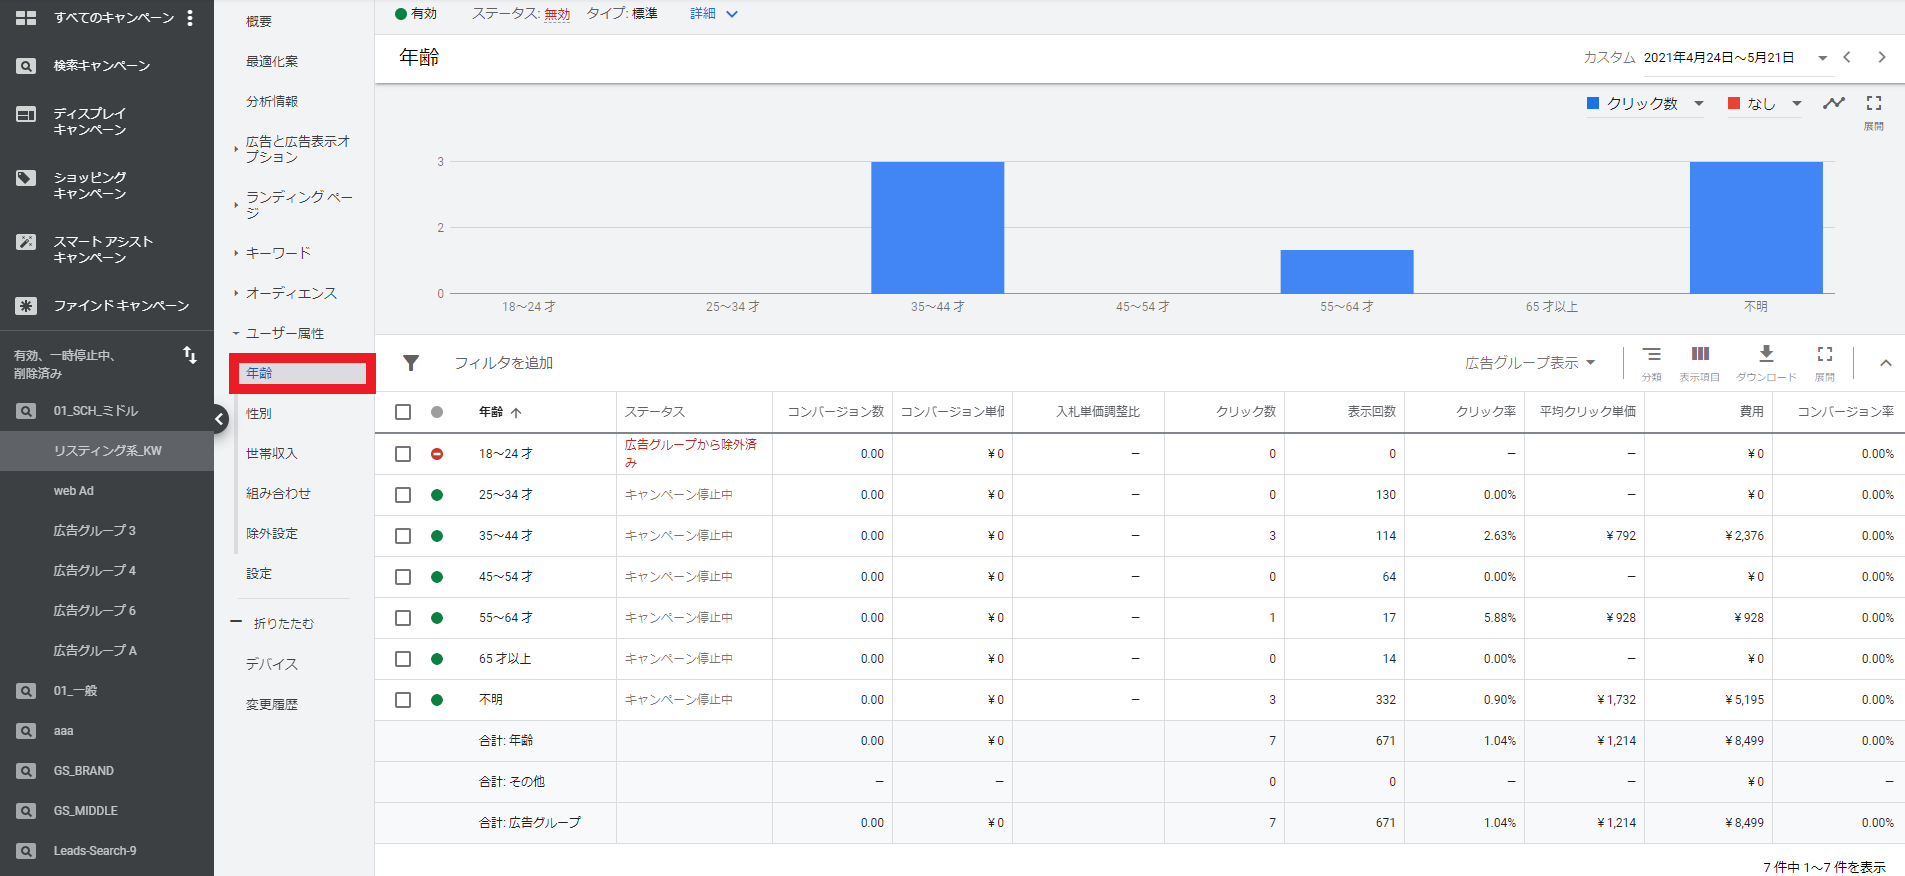Click the ファインドキャンペーン asterisk icon
The height and width of the screenshot is (876, 1905).
[26, 306]
